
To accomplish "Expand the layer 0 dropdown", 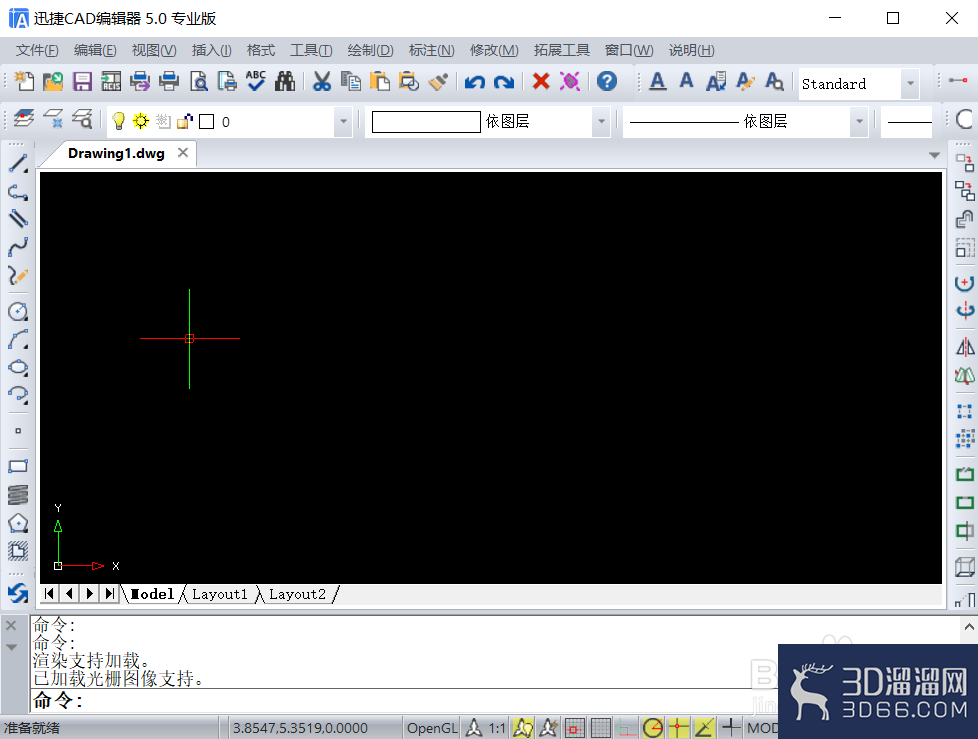I will coord(343,121).
